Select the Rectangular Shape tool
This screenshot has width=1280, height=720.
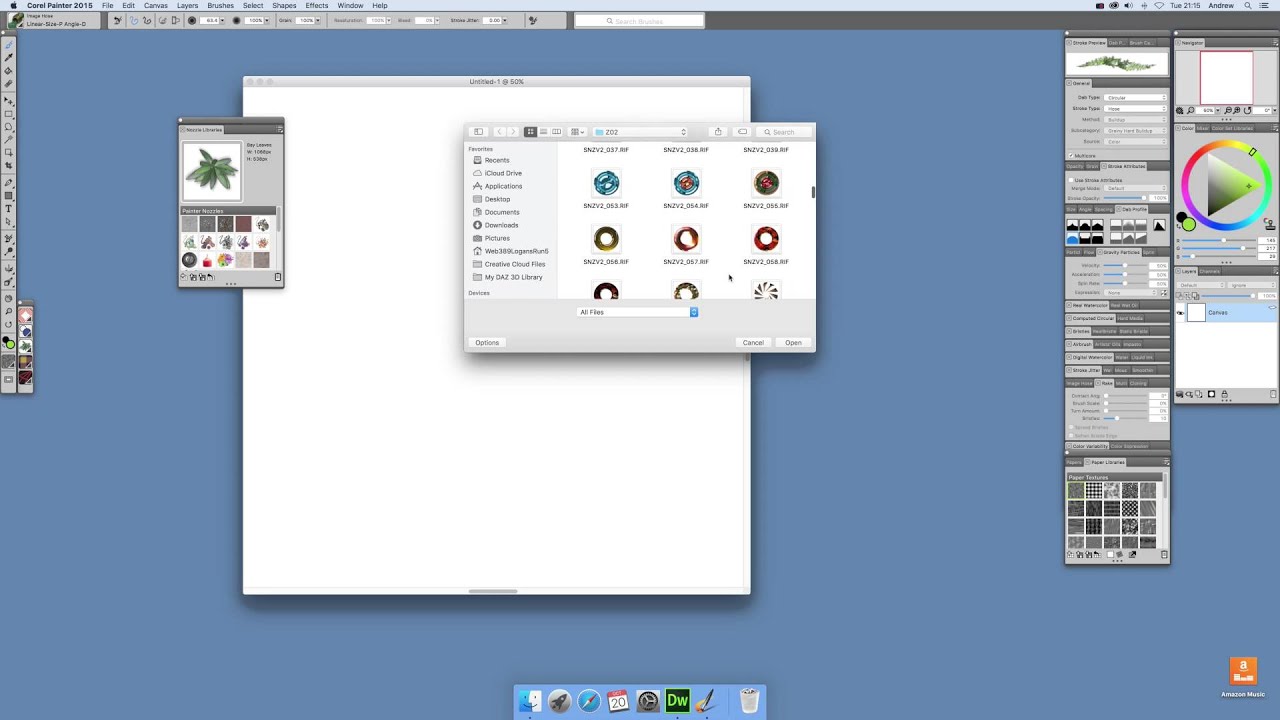9,195
